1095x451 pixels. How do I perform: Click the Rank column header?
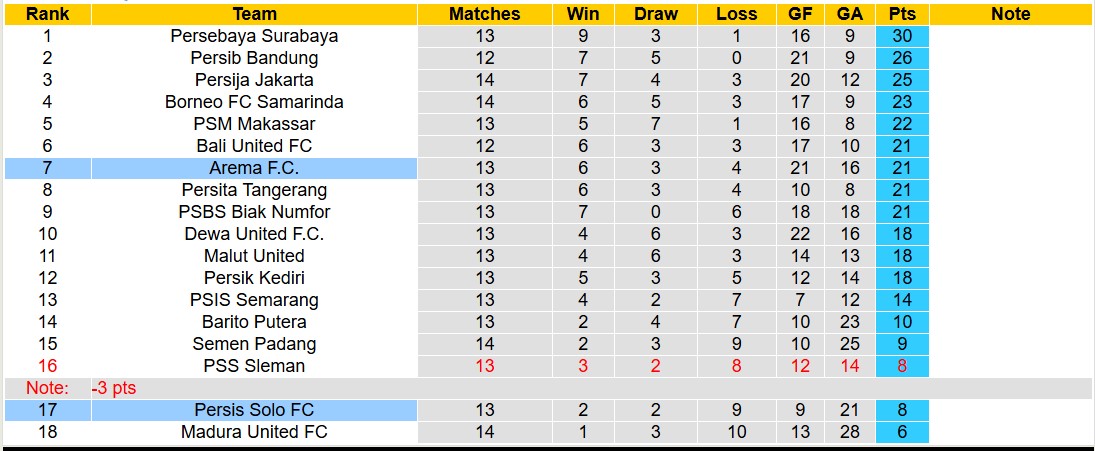point(47,14)
